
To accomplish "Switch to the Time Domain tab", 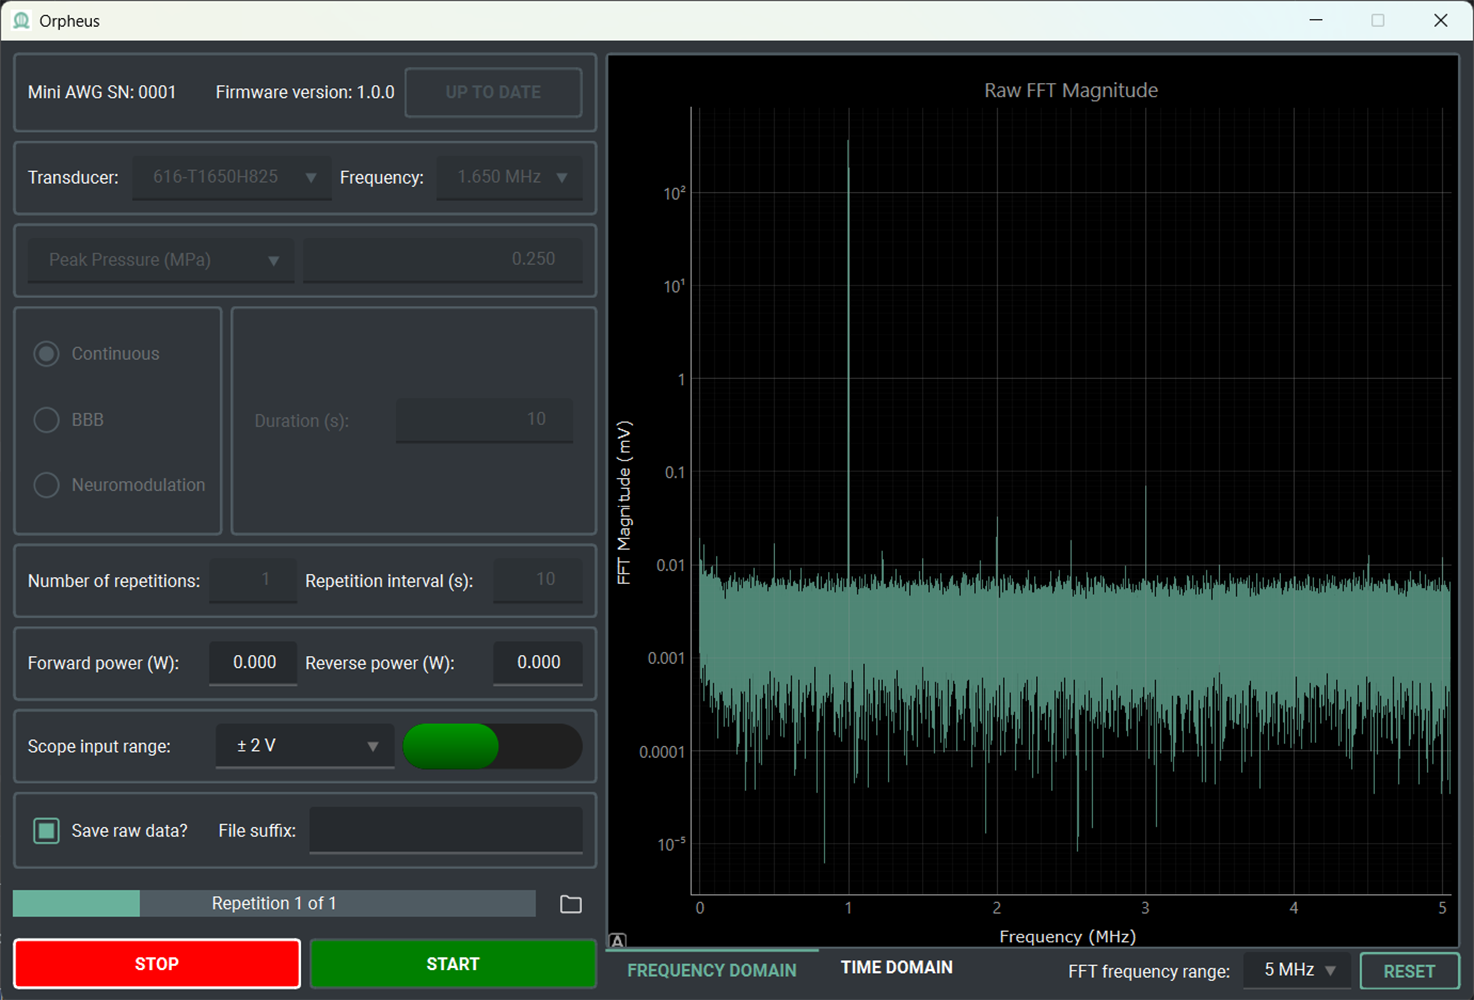I will click(897, 967).
